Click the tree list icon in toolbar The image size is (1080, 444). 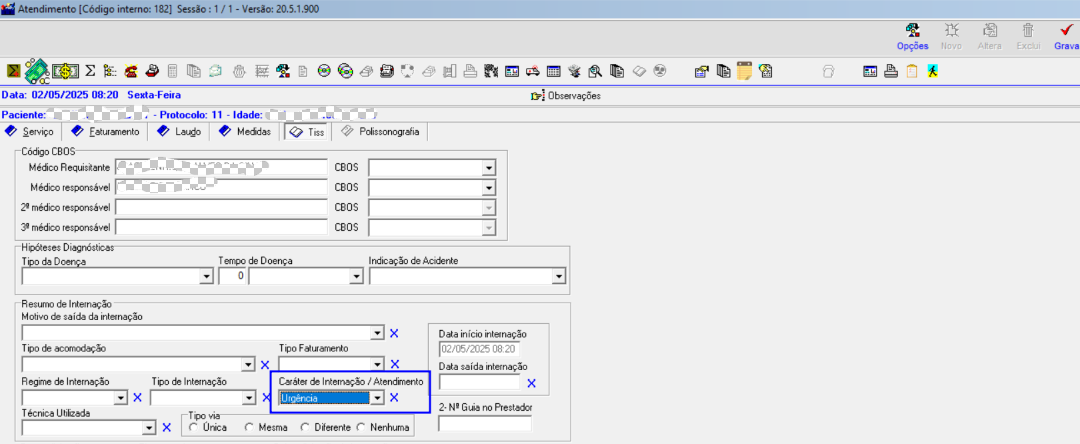[110, 71]
